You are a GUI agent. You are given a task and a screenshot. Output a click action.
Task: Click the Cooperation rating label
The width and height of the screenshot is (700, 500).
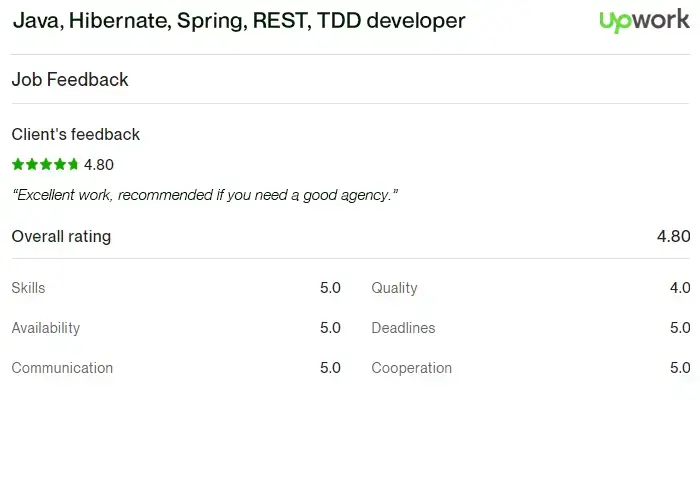(412, 368)
